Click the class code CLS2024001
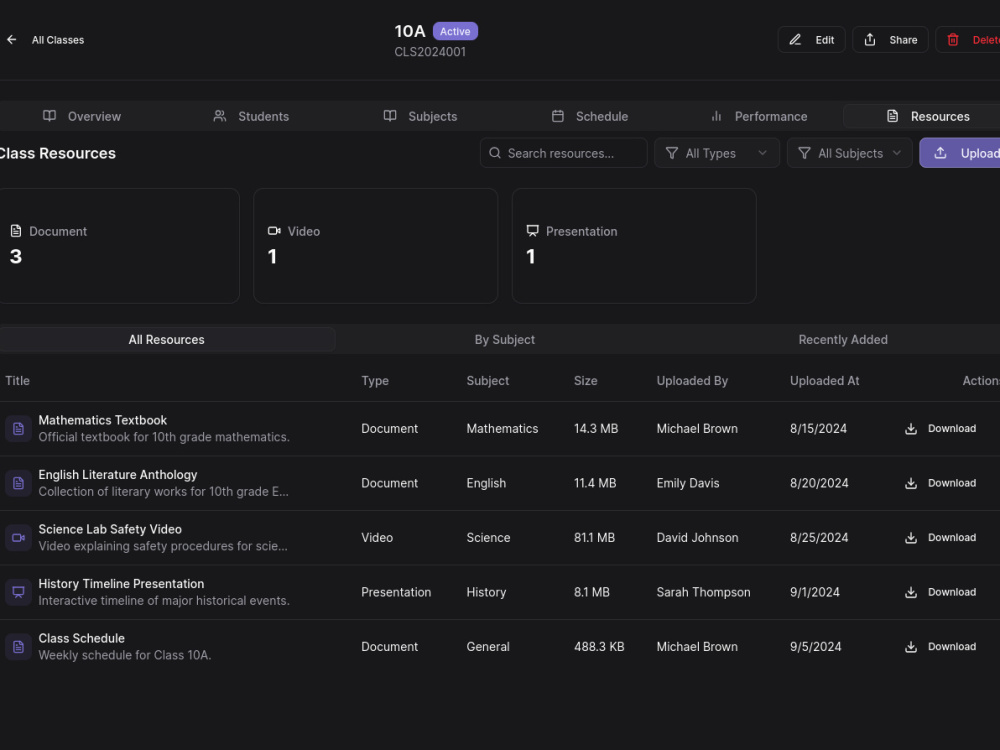 coord(430,52)
